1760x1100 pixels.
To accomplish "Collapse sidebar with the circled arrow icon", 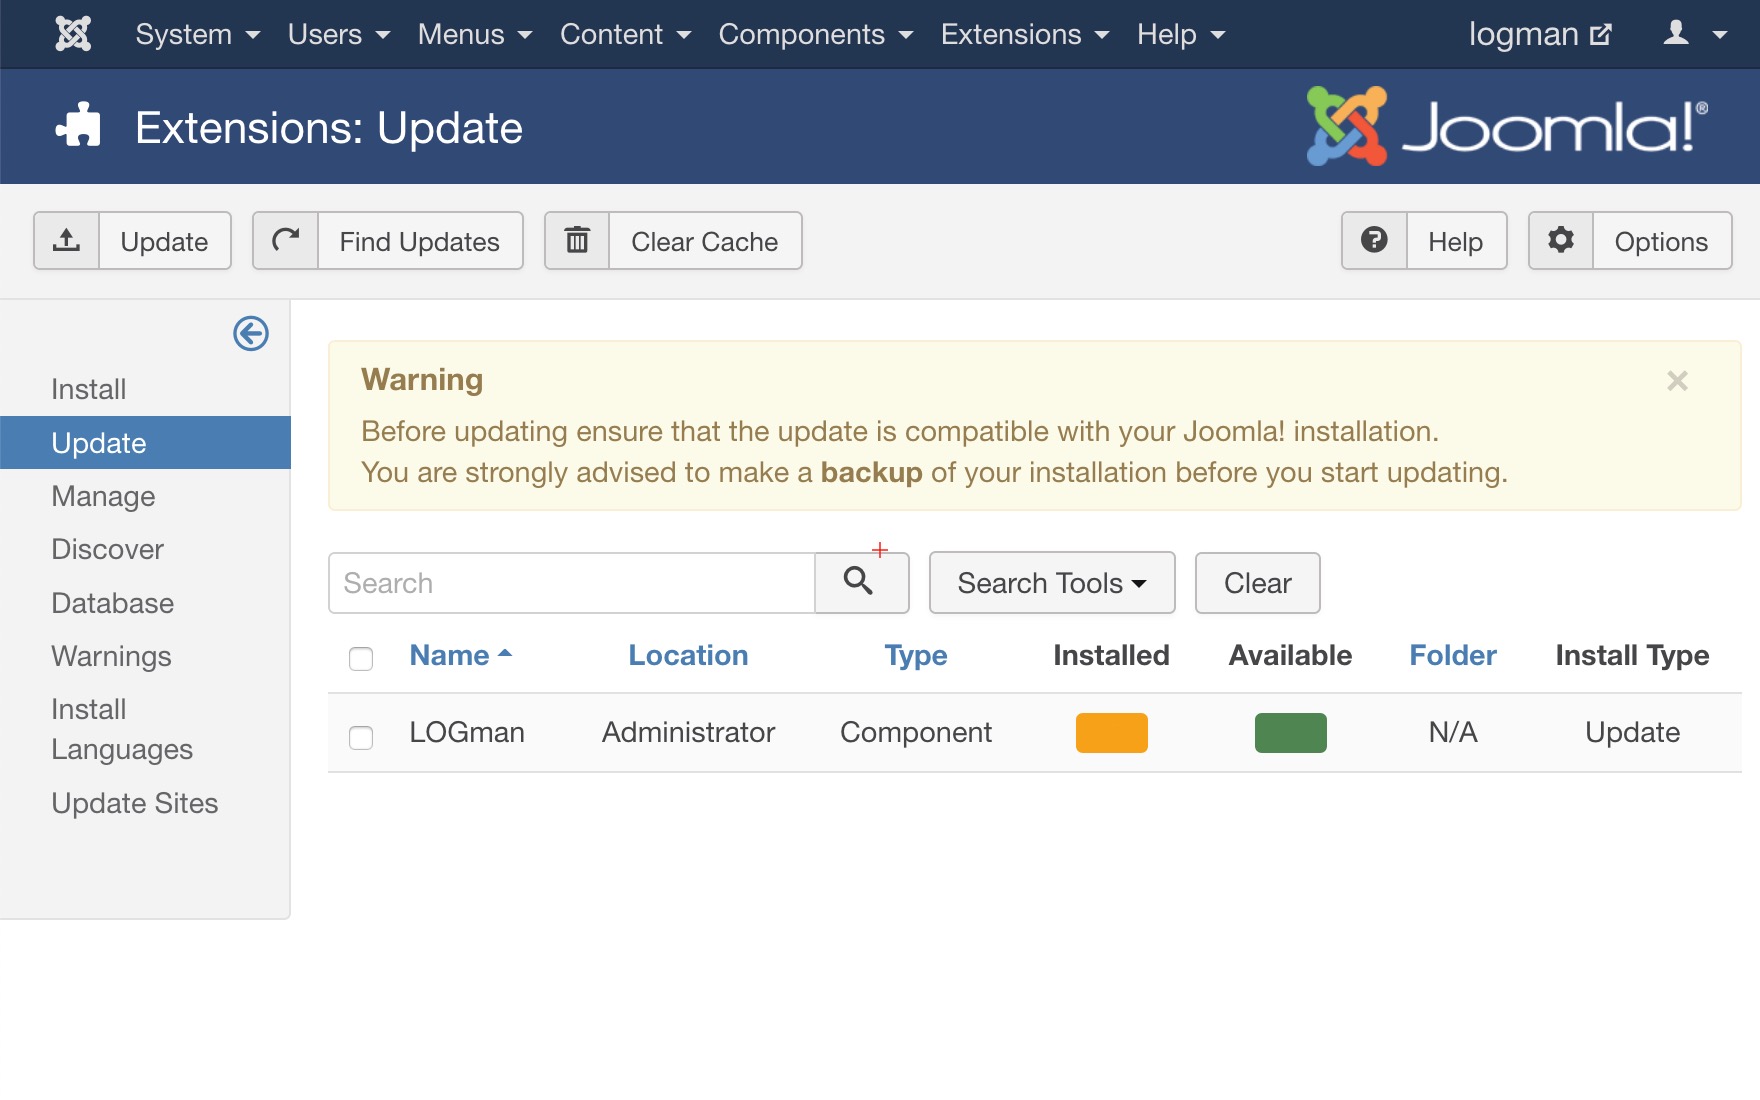I will click(251, 333).
